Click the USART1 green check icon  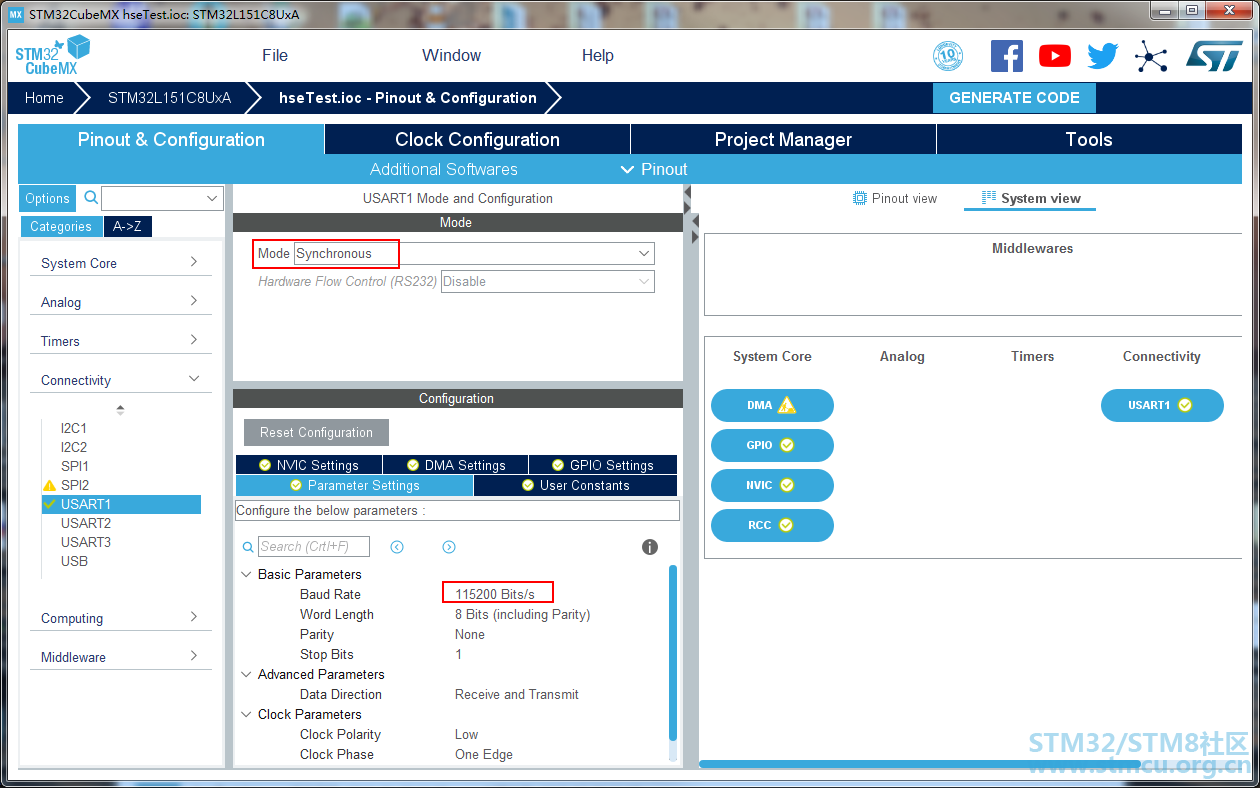coord(49,504)
